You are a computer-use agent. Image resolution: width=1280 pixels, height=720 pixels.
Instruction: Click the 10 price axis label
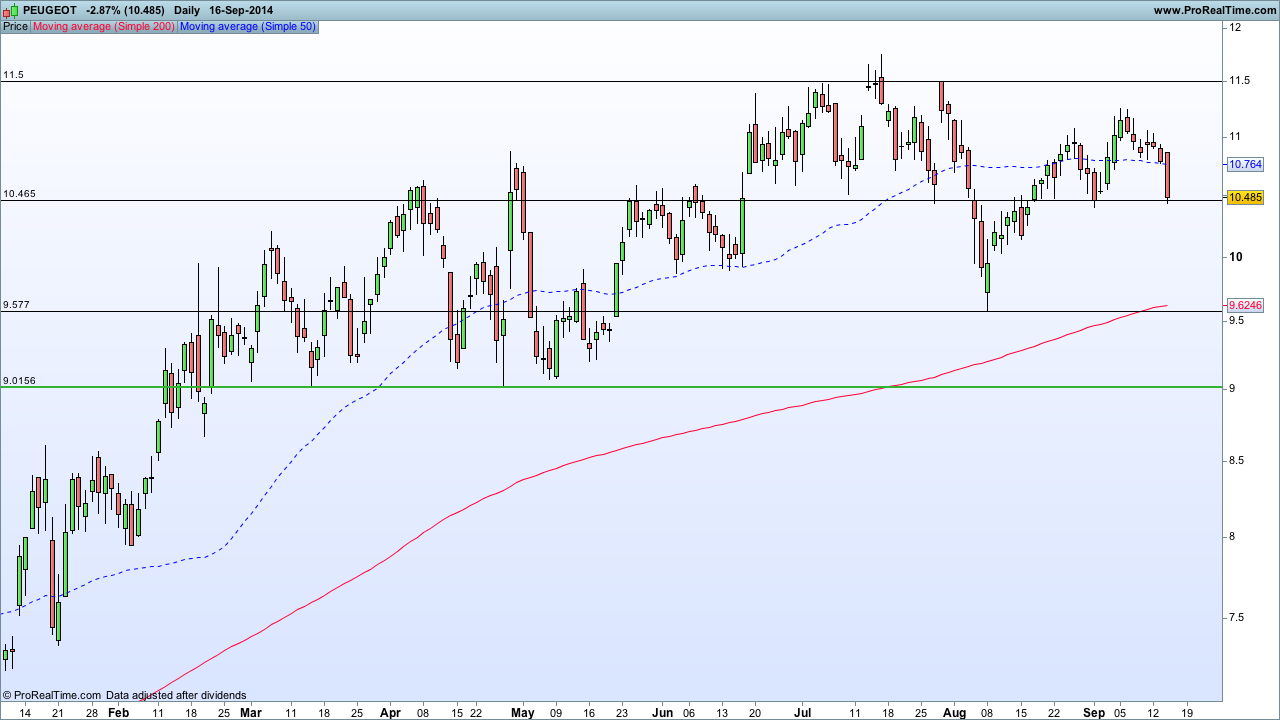click(1235, 257)
